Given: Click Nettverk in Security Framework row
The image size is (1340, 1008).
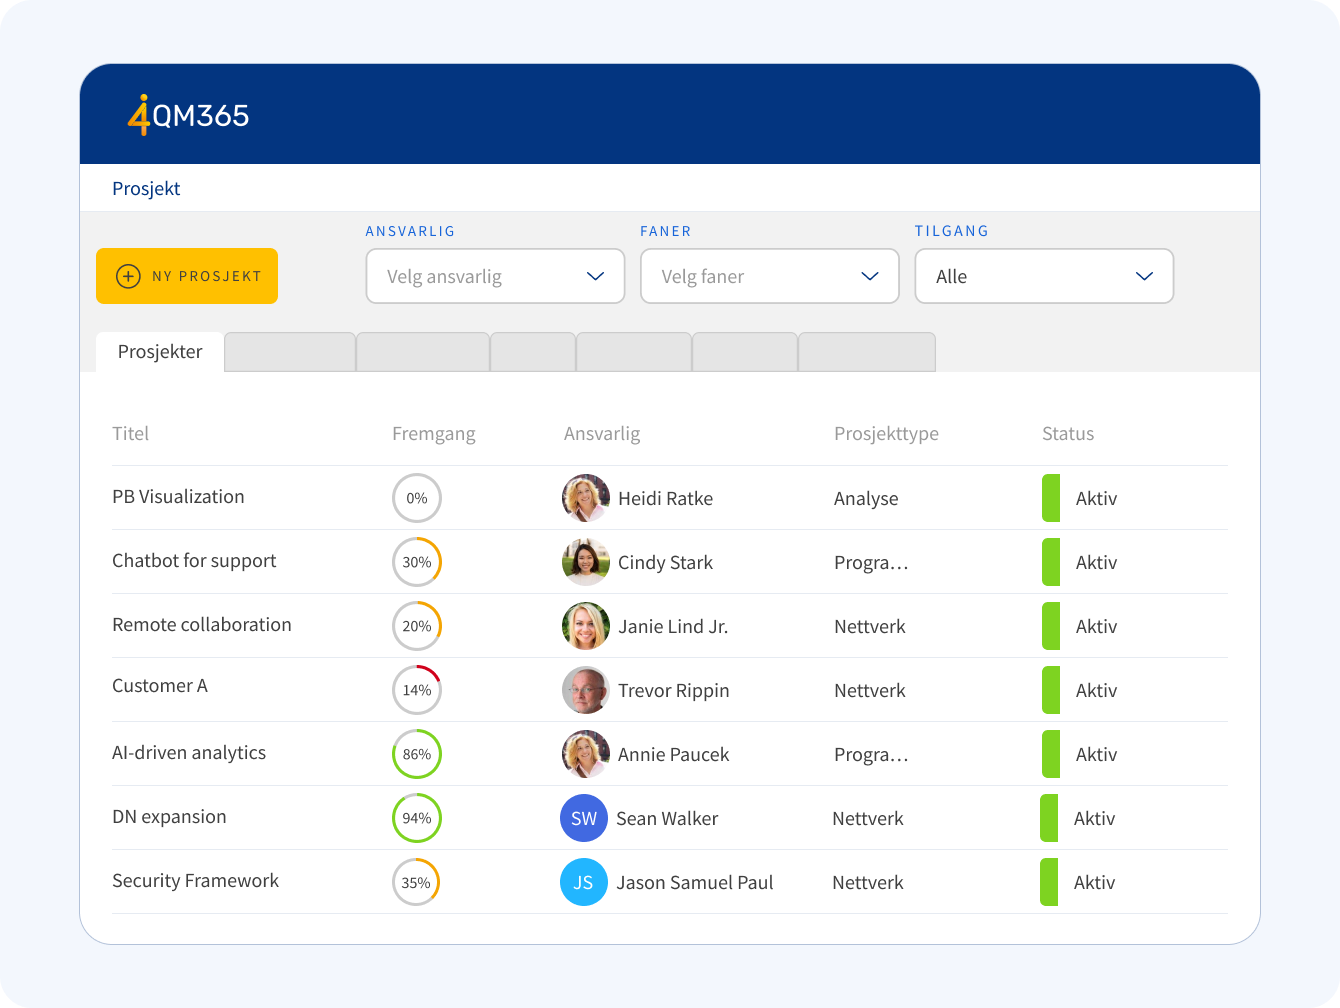Looking at the screenshot, I should click(868, 882).
